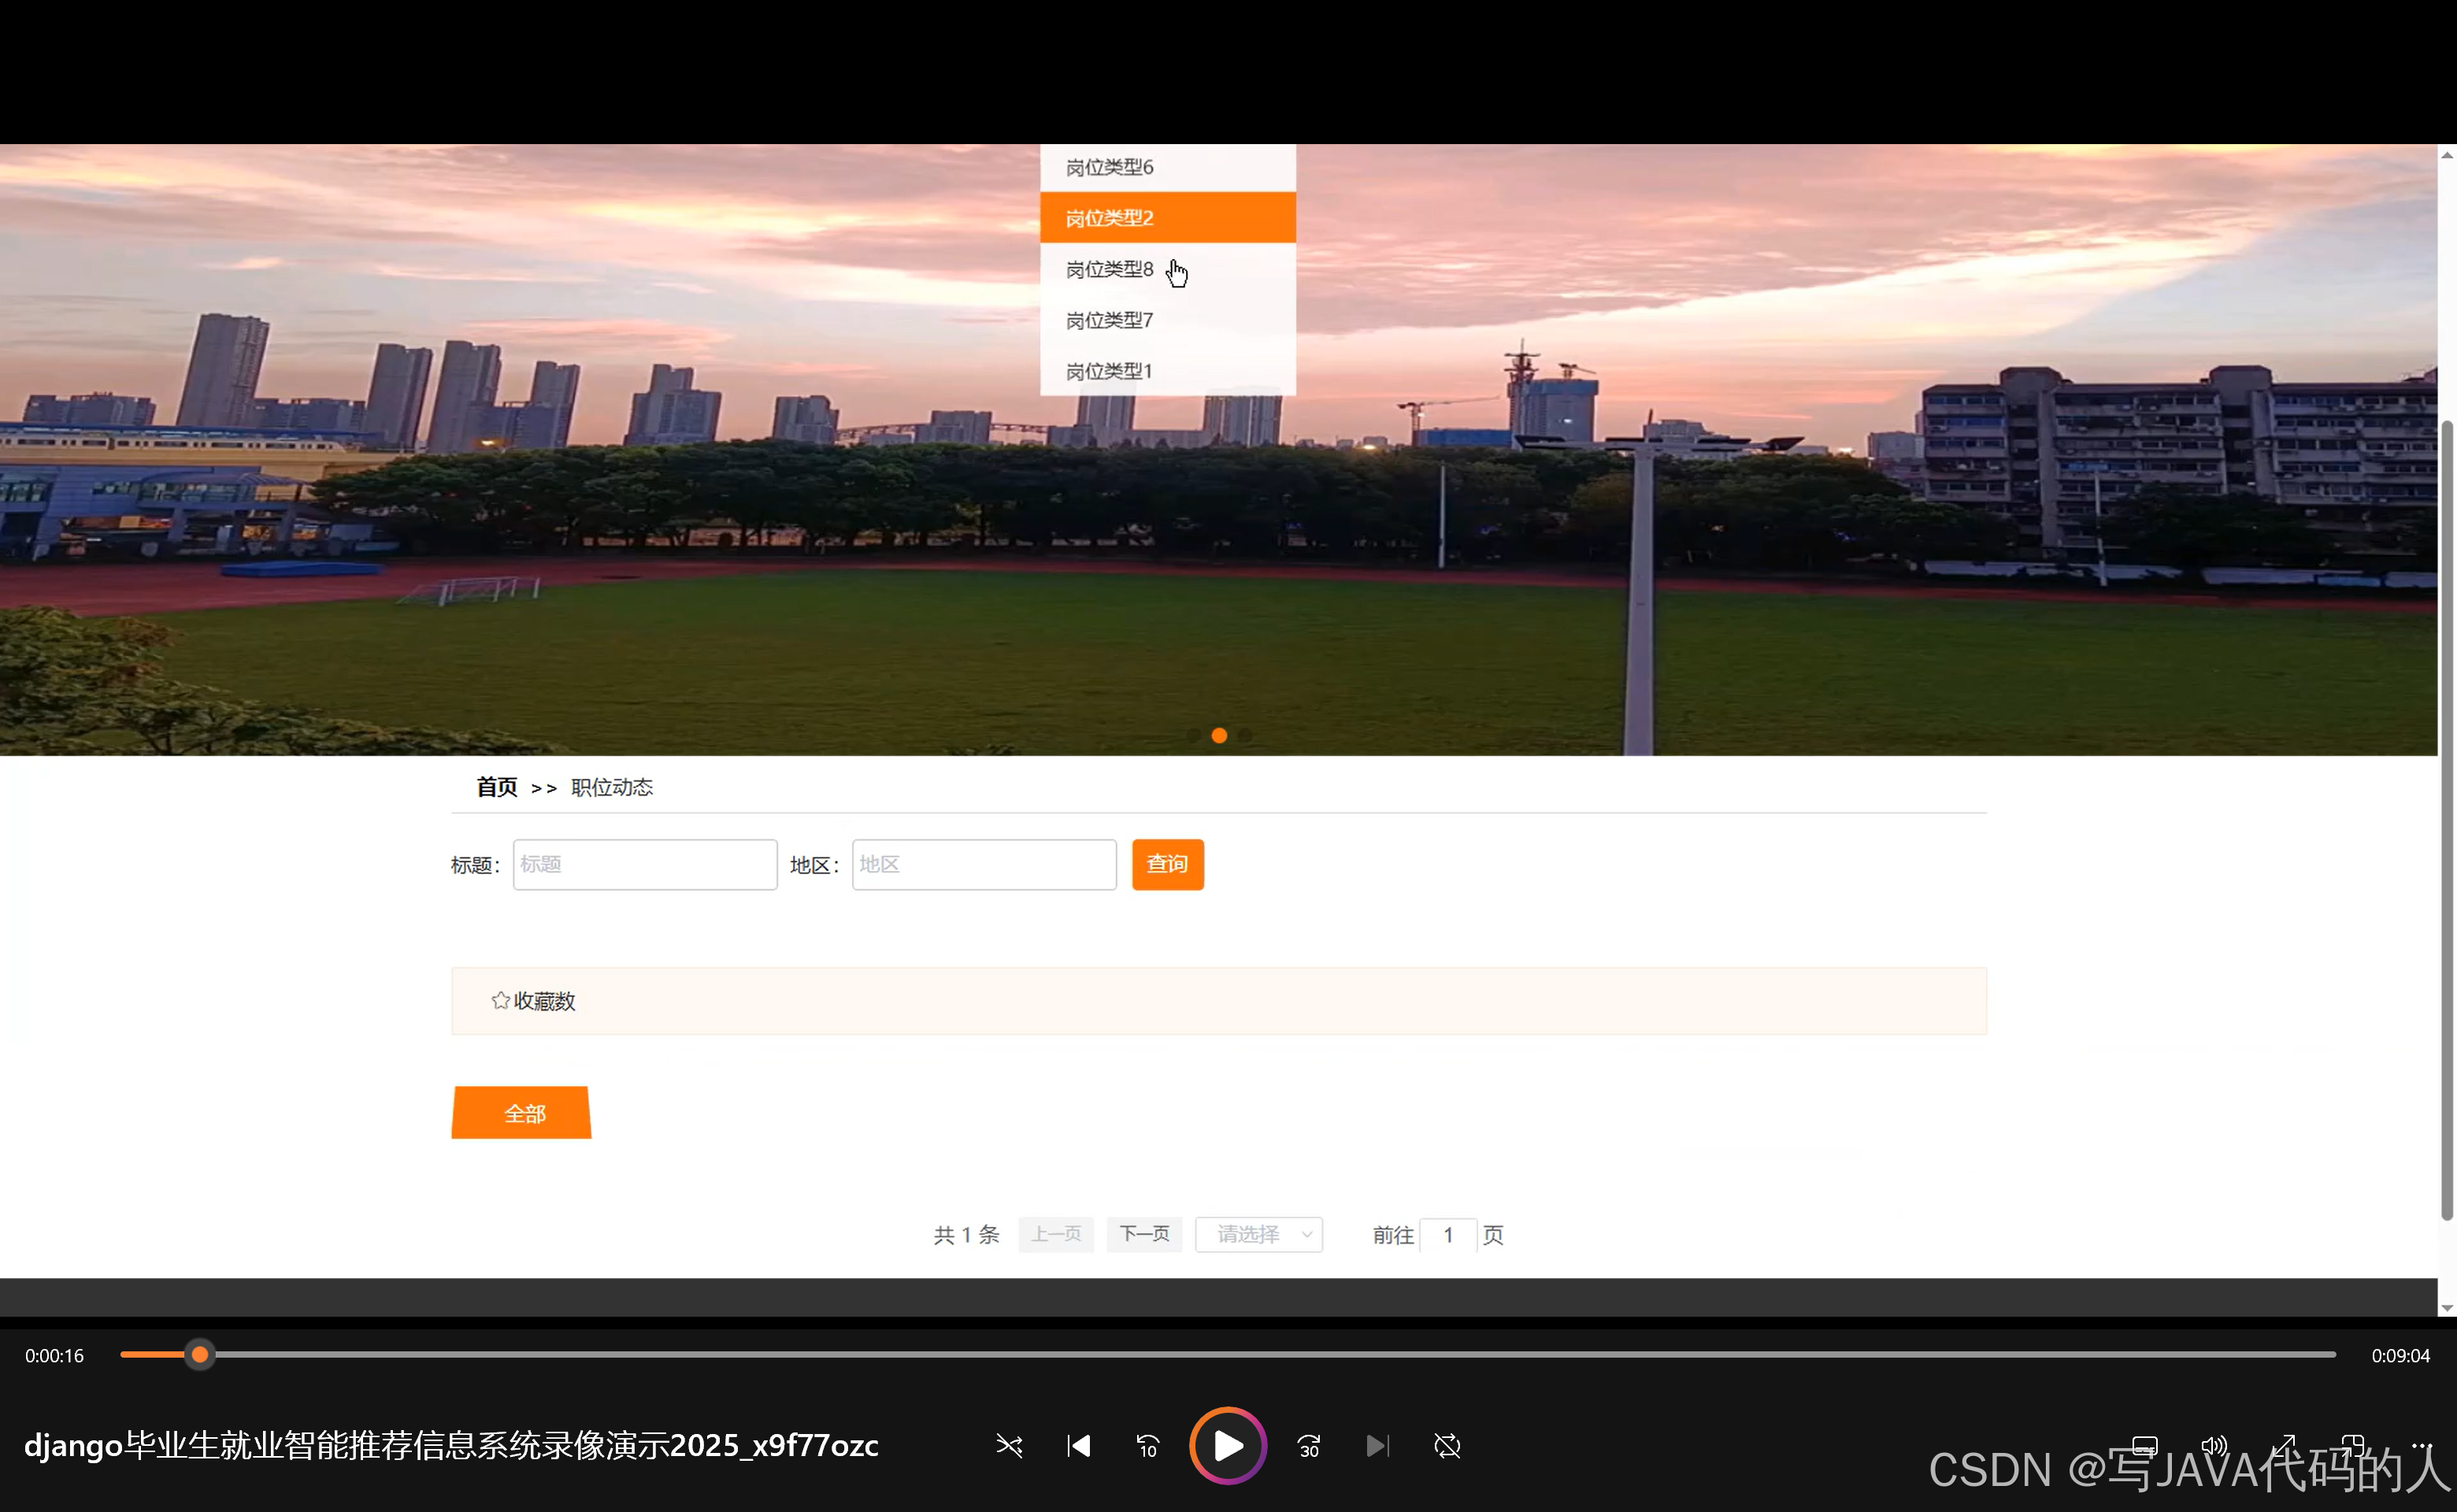The width and height of the screenshot is (2457, 1512).
Task: Click the orange 查询 search button
Action: (x=1168, y=864)
